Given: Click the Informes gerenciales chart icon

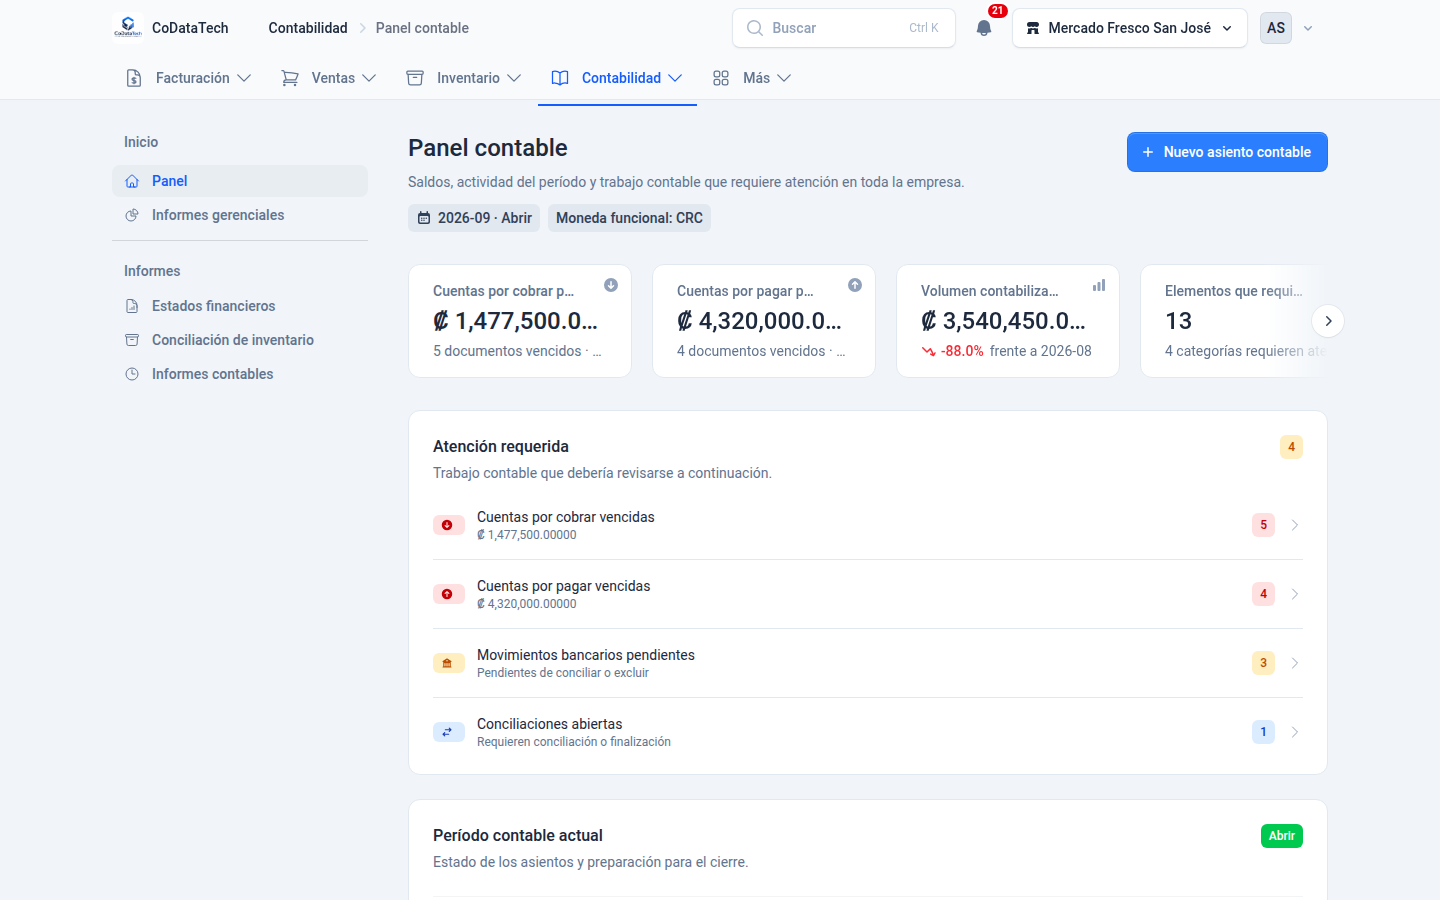Looking at the screenshot, I should pos(132,215).
